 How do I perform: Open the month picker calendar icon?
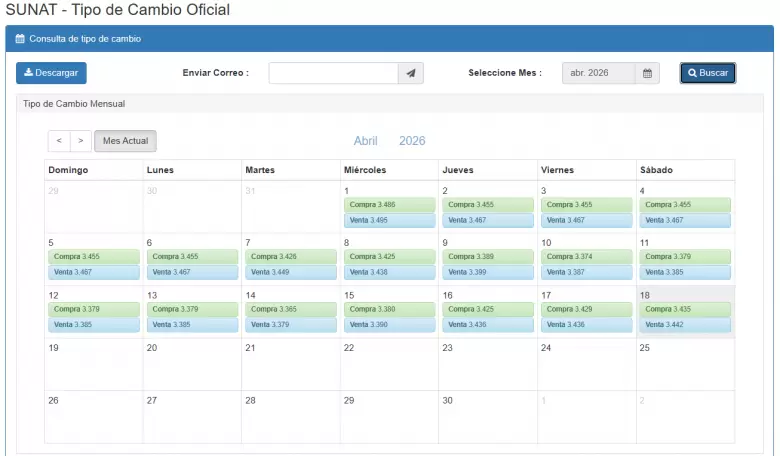[x=647, y=73]
